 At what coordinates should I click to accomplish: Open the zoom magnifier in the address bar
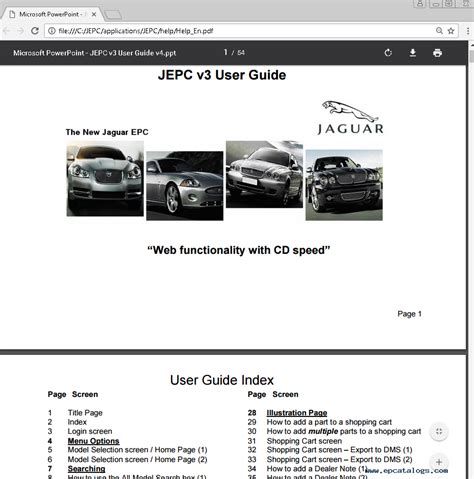439,31
